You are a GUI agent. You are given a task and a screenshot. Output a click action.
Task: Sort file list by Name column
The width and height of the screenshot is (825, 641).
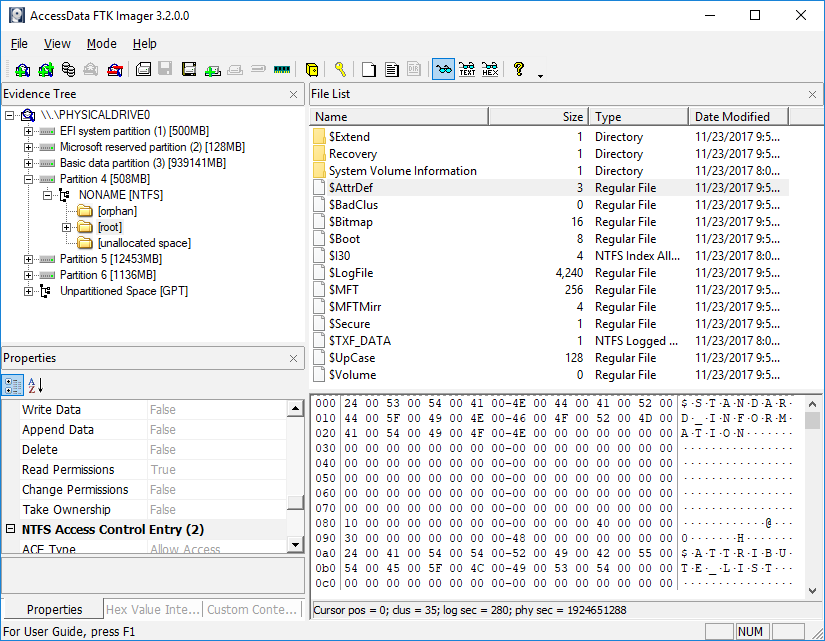coord(399,117)
